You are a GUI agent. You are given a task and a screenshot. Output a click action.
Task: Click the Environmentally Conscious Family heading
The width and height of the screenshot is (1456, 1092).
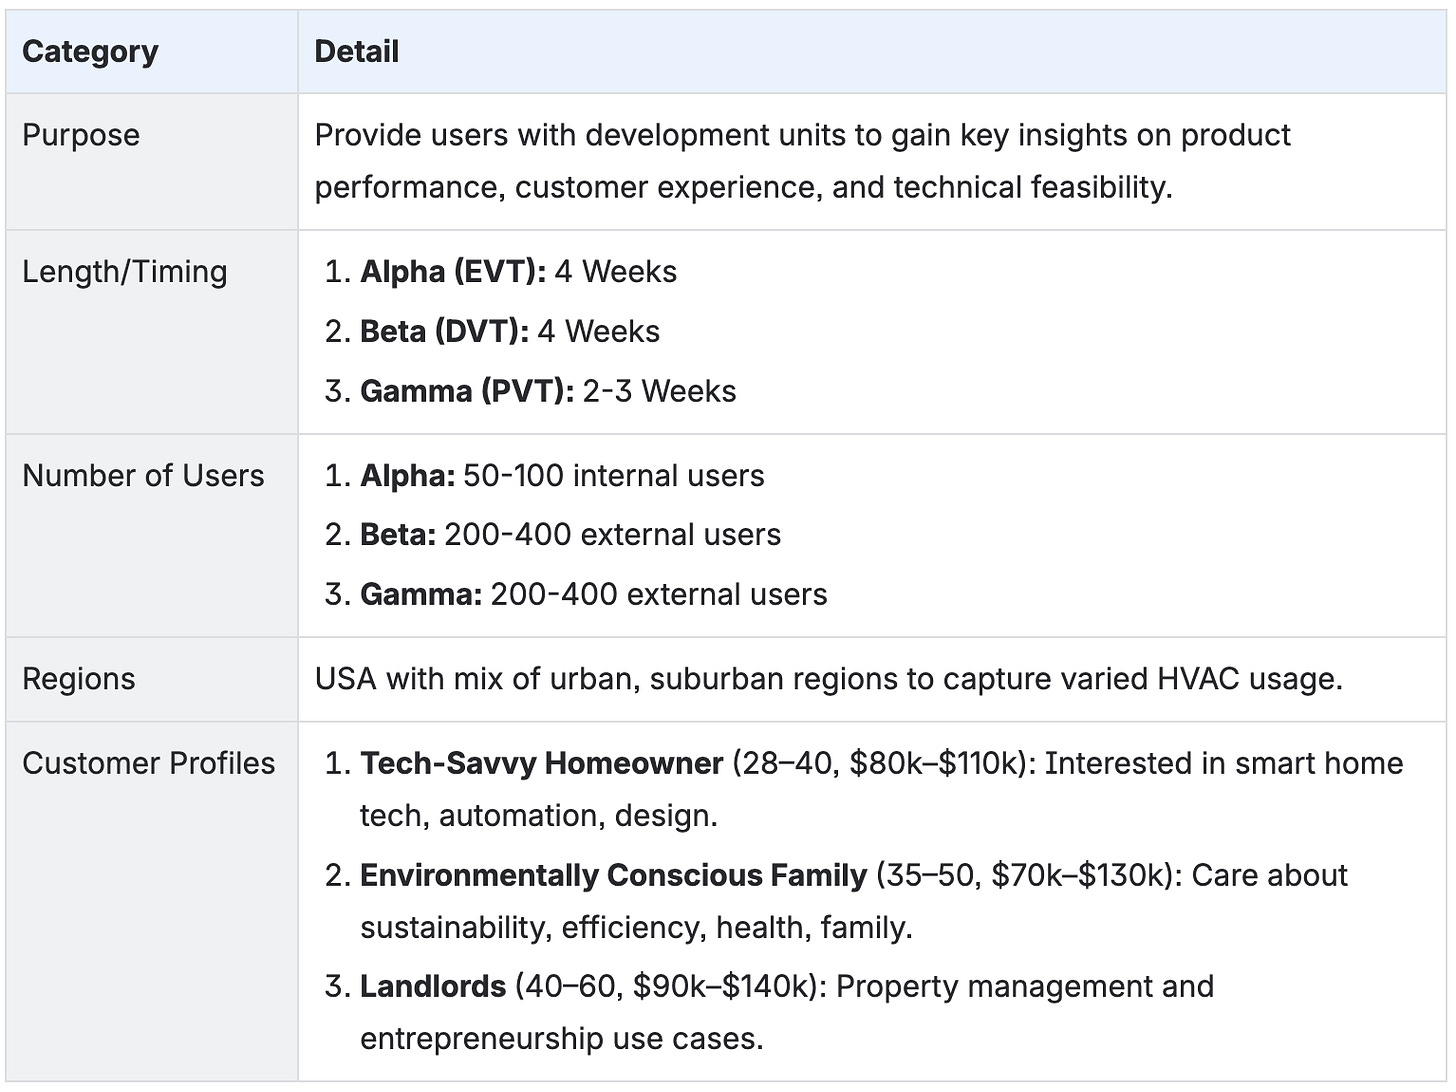point(613,875)
